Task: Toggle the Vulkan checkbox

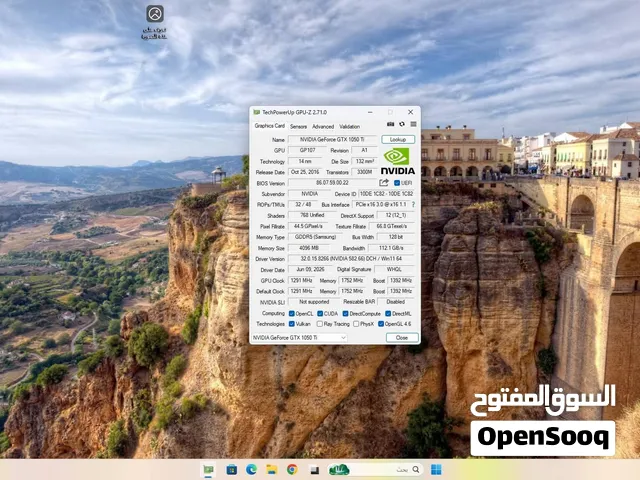Action: tap(291, 324)
